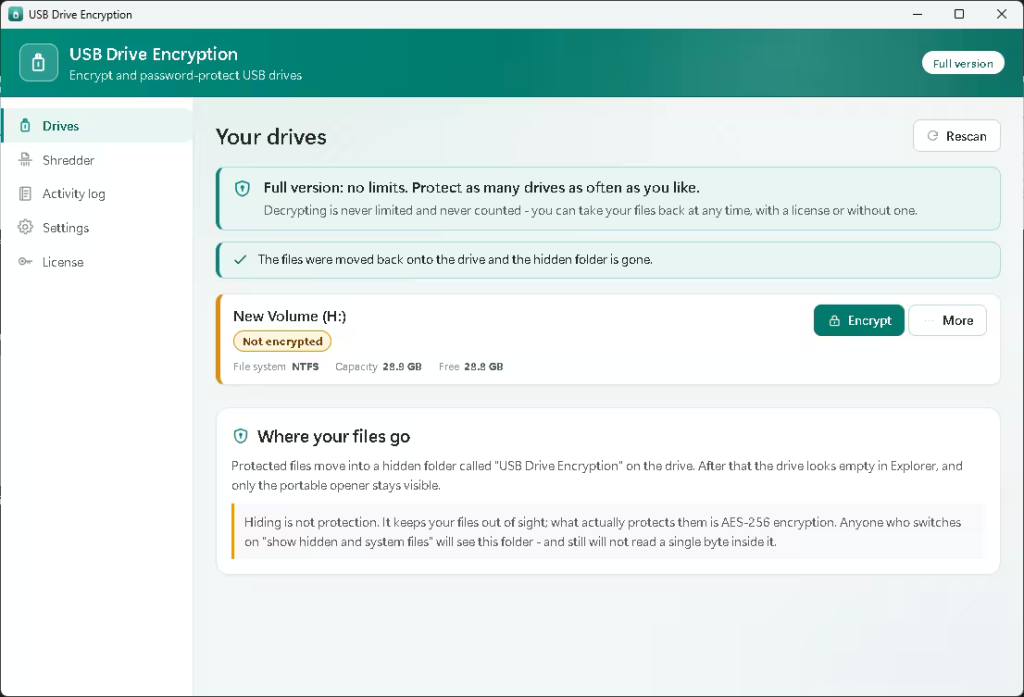Click the checkmark icon in the success message
Viewport: 1024px width, 697px height.
[240, 259]
